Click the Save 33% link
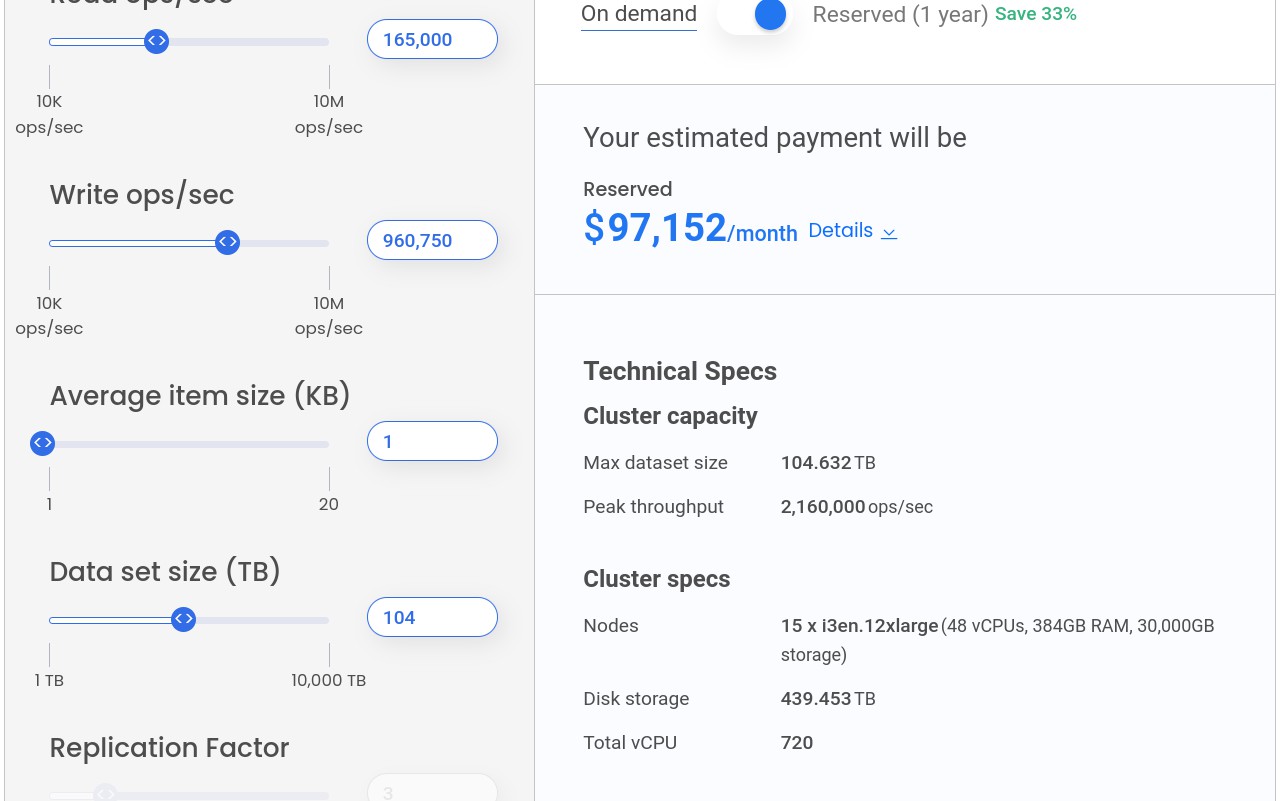 [1035, 14]
